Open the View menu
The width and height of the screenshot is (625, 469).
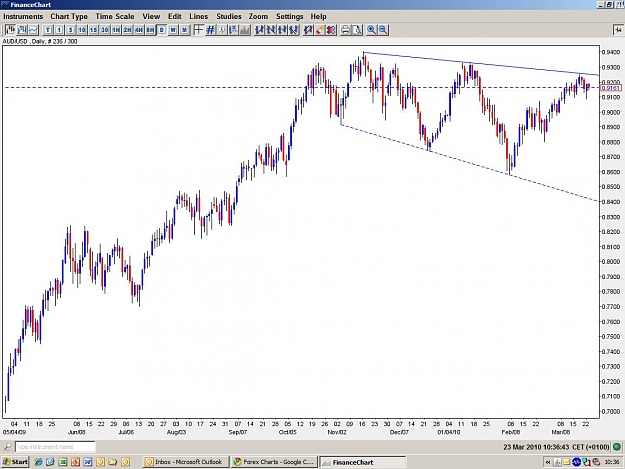point(151,16)
